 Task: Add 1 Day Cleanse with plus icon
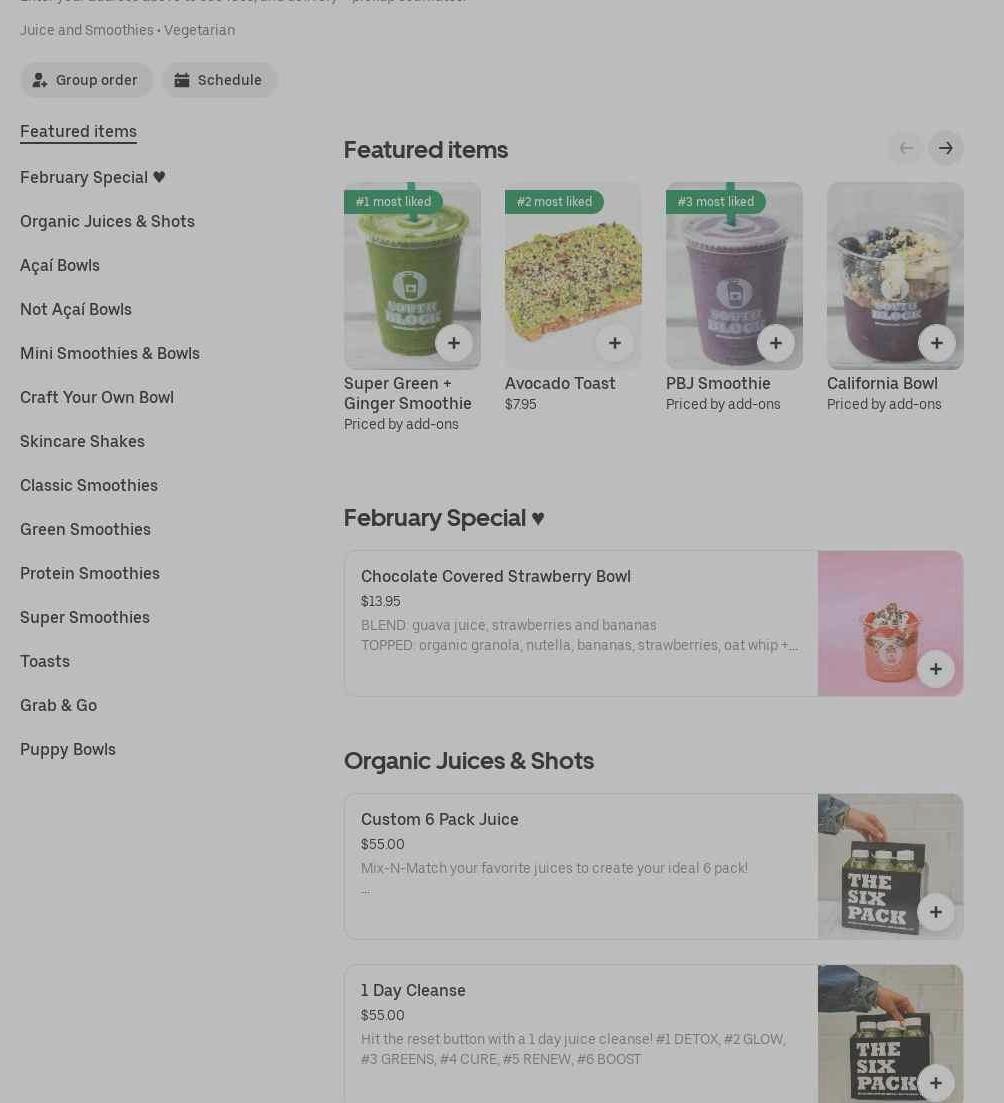936,1083
